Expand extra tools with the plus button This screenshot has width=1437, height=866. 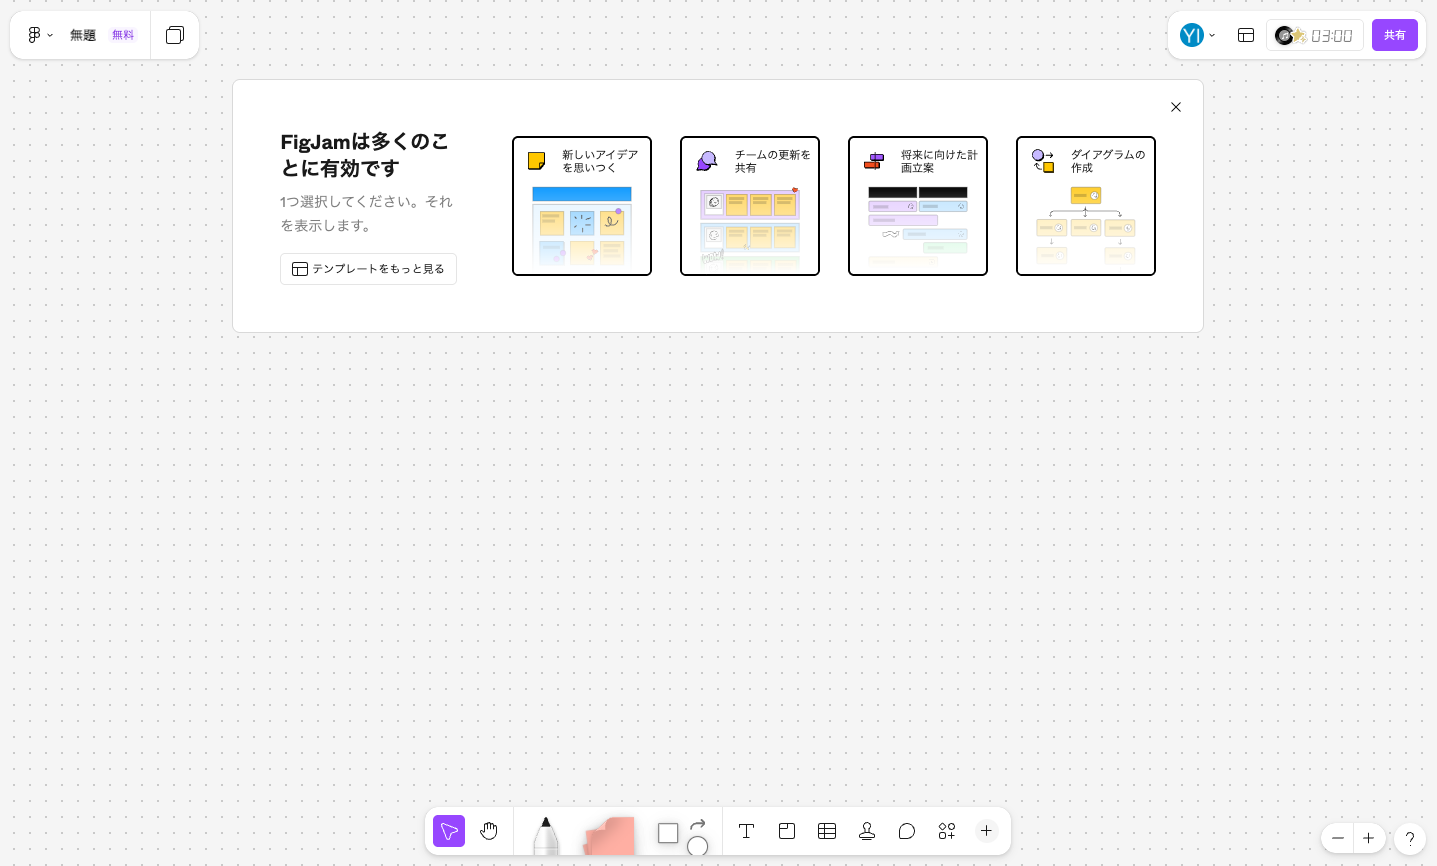[x=986, y=831]
